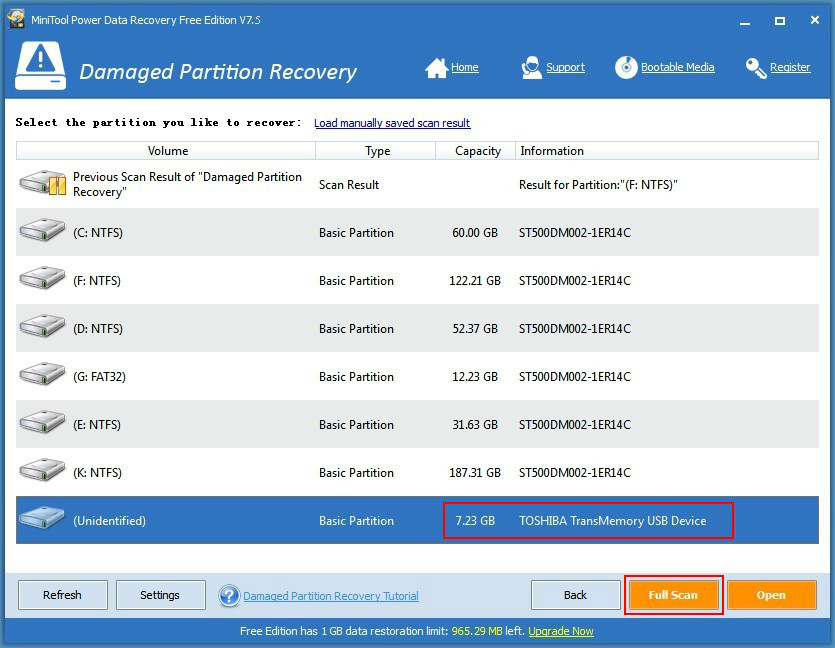This screenshot has height=648, width=835.
Task: Click Result for Partition:"(F: NTFS)" text
Action: click(x=598, y=185)
